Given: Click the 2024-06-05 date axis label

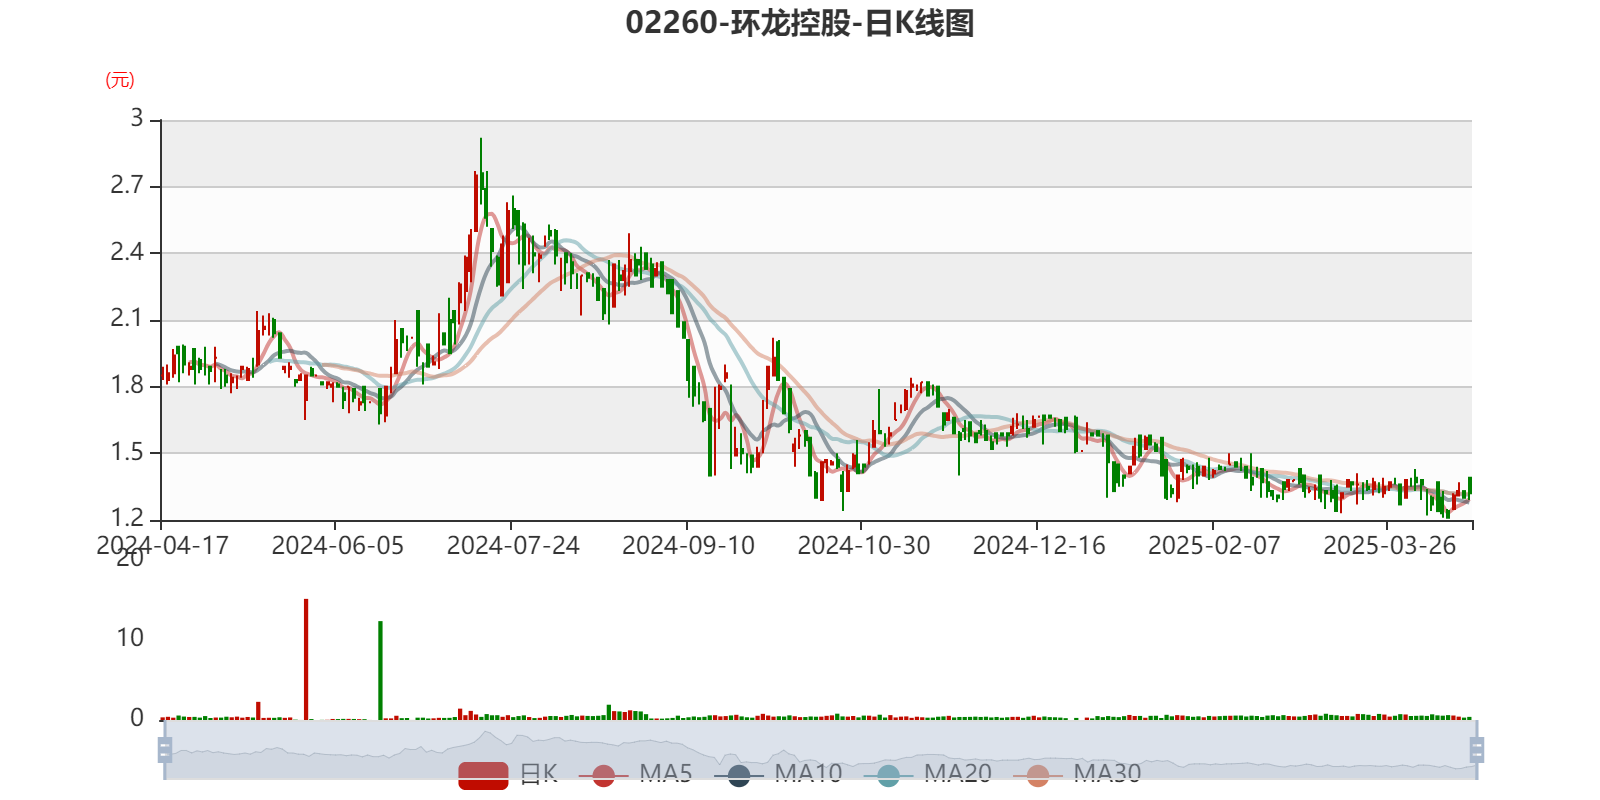Looking at the screenshot, I should pos(337,545).
